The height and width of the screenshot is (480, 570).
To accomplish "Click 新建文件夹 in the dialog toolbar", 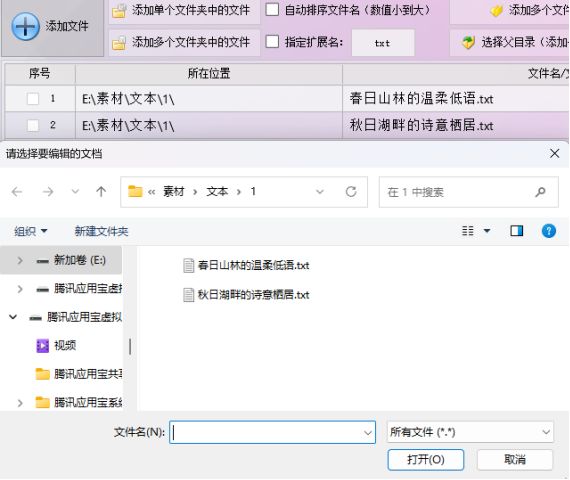I will coord(101,231).
